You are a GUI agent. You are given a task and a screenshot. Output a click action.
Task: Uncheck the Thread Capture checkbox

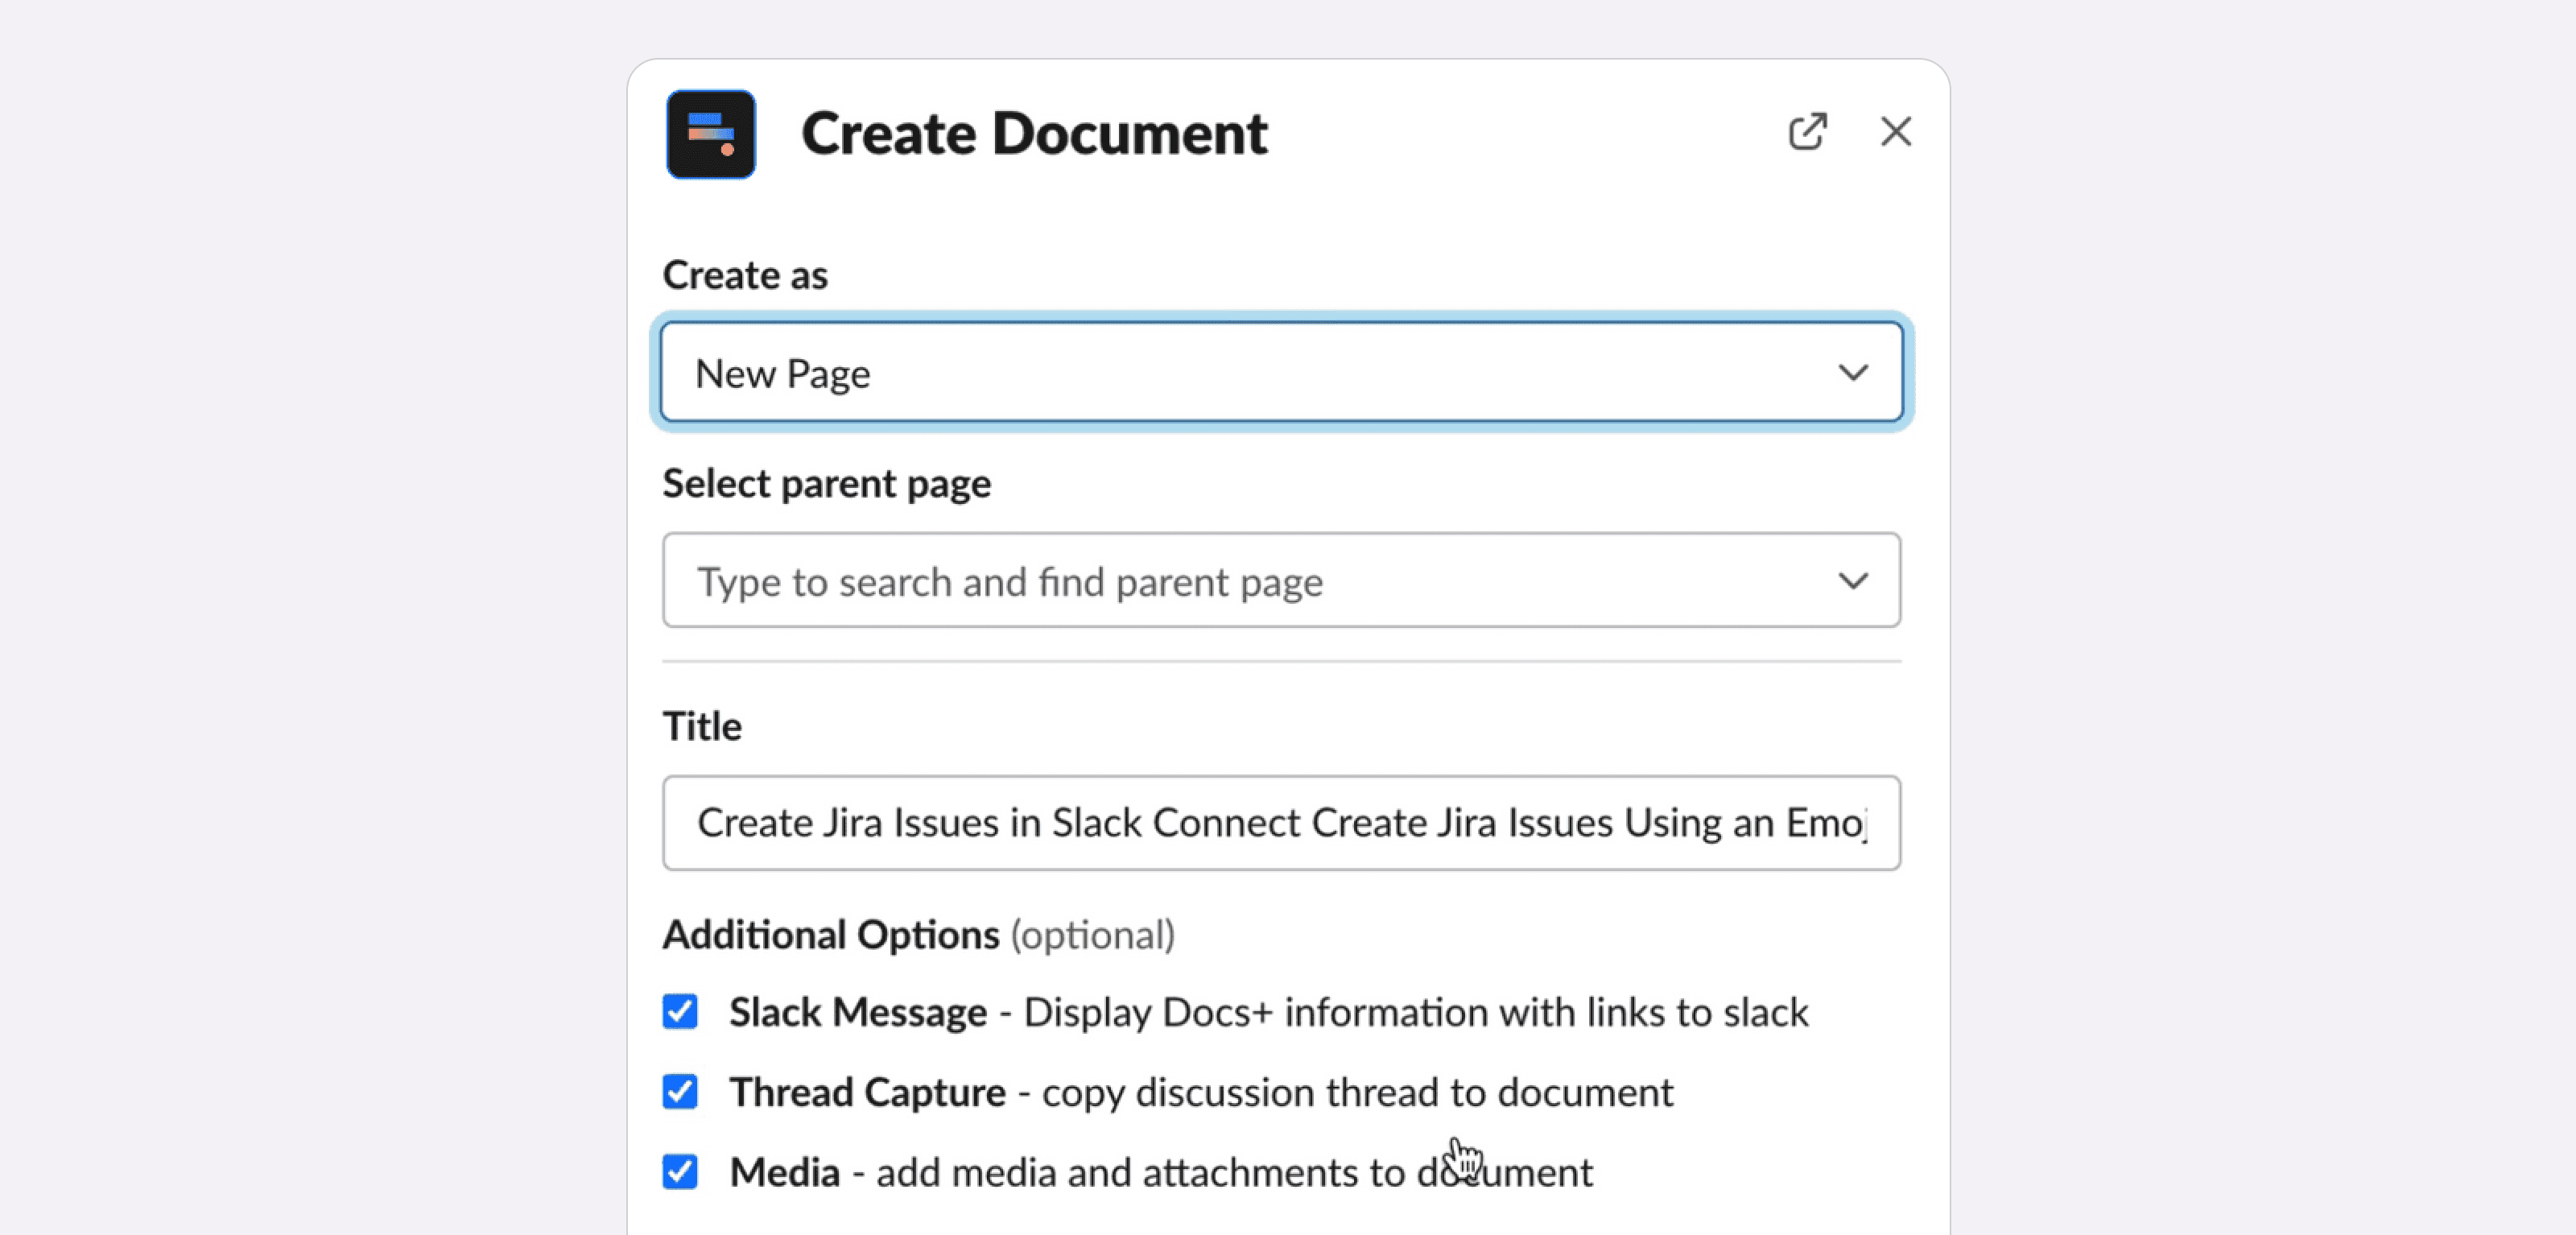[680, 1092]
